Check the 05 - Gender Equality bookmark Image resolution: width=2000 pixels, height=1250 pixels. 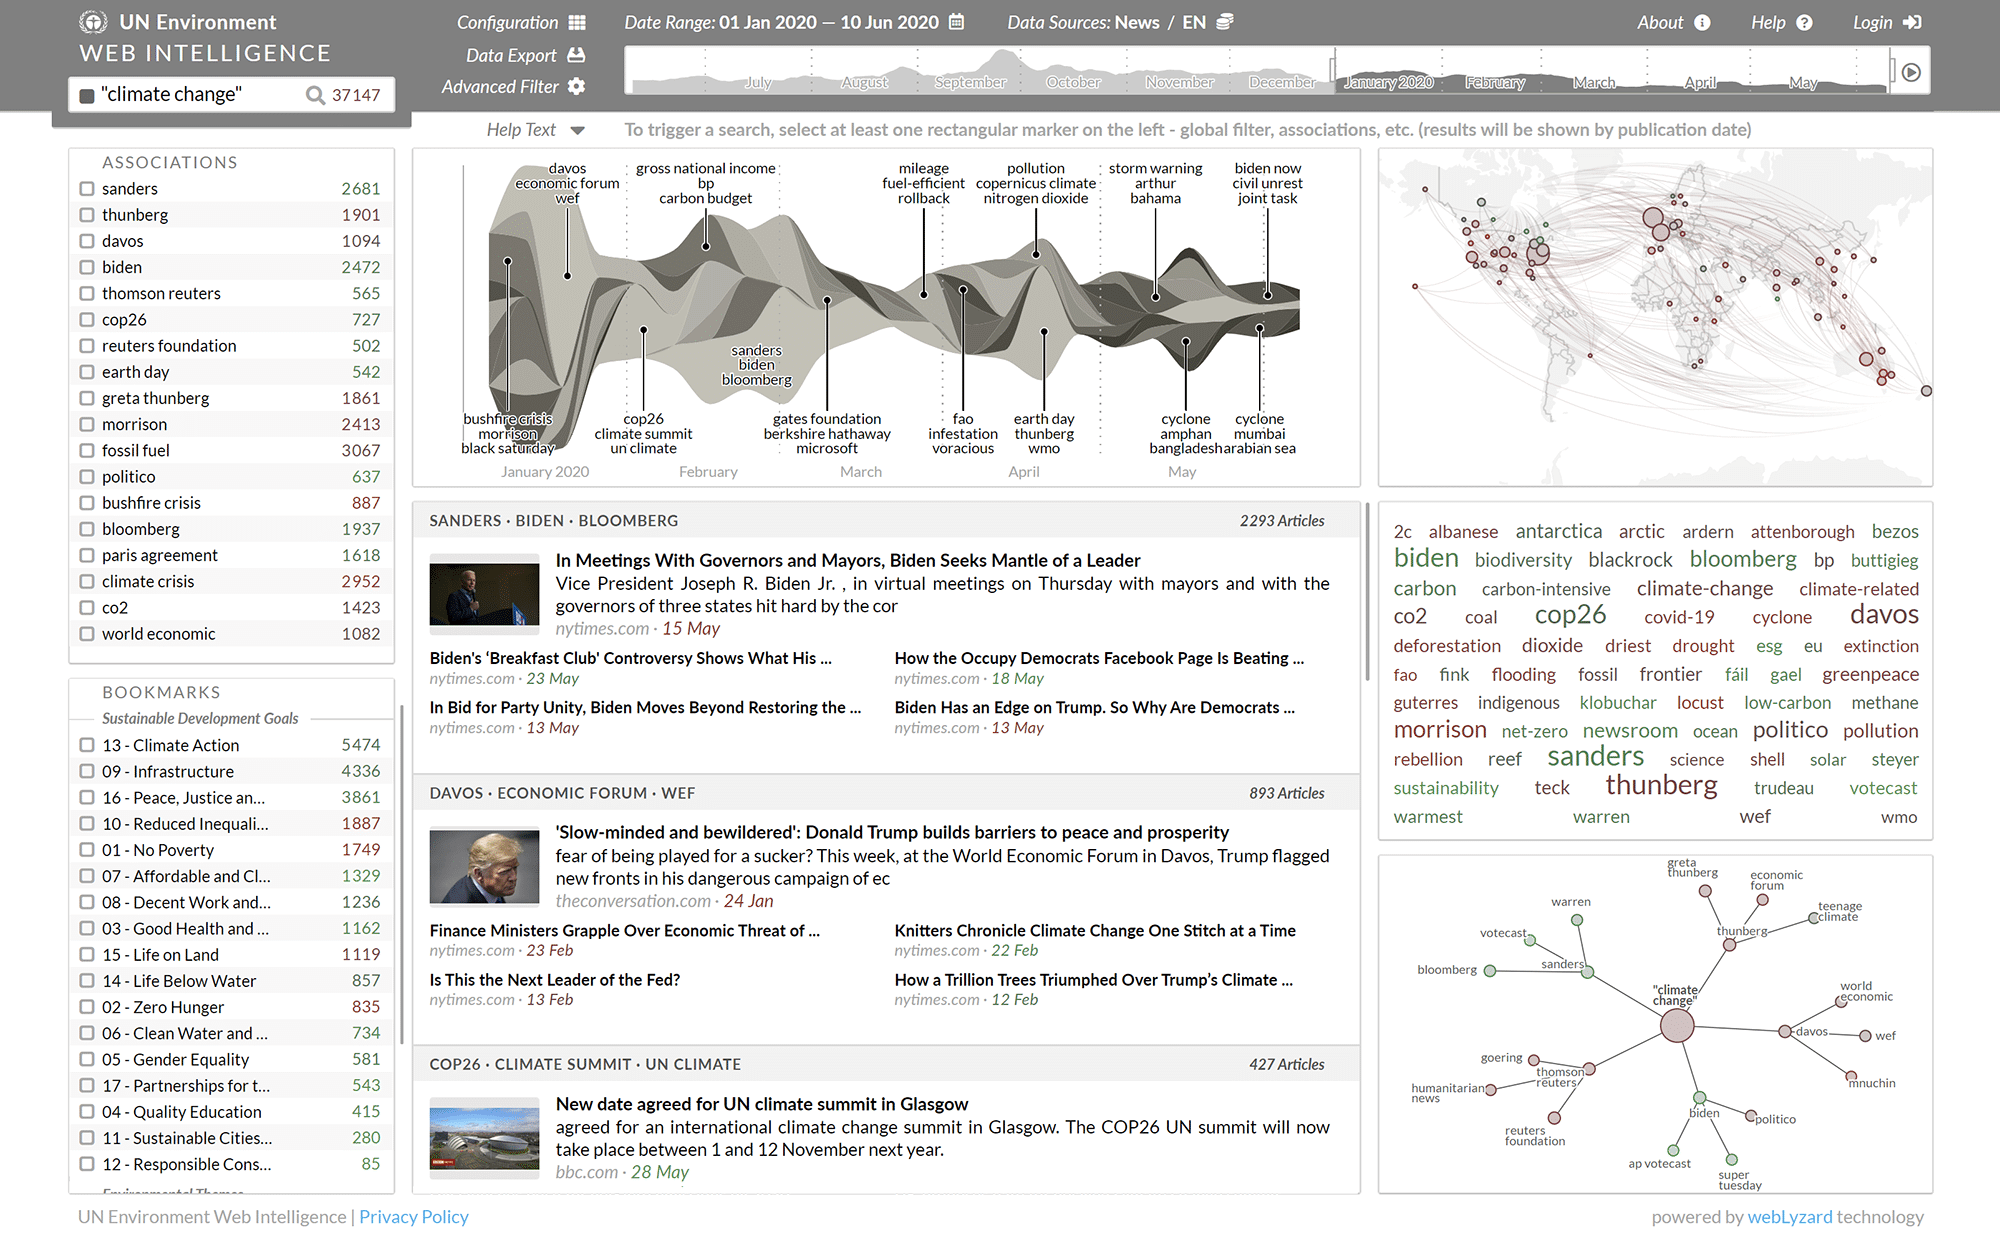tap(87, 1059)
